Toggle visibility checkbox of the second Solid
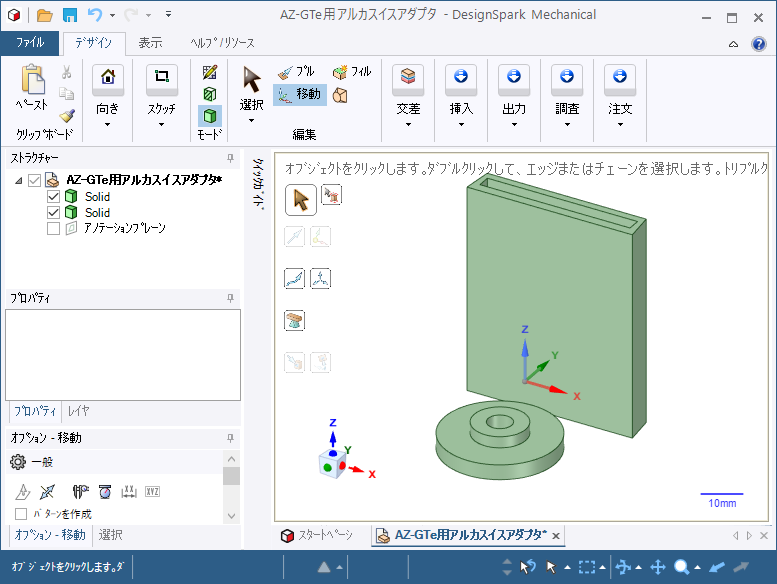The width and height of the screenshot is (777, 584). pyautogui.click(x=54, y=212)
